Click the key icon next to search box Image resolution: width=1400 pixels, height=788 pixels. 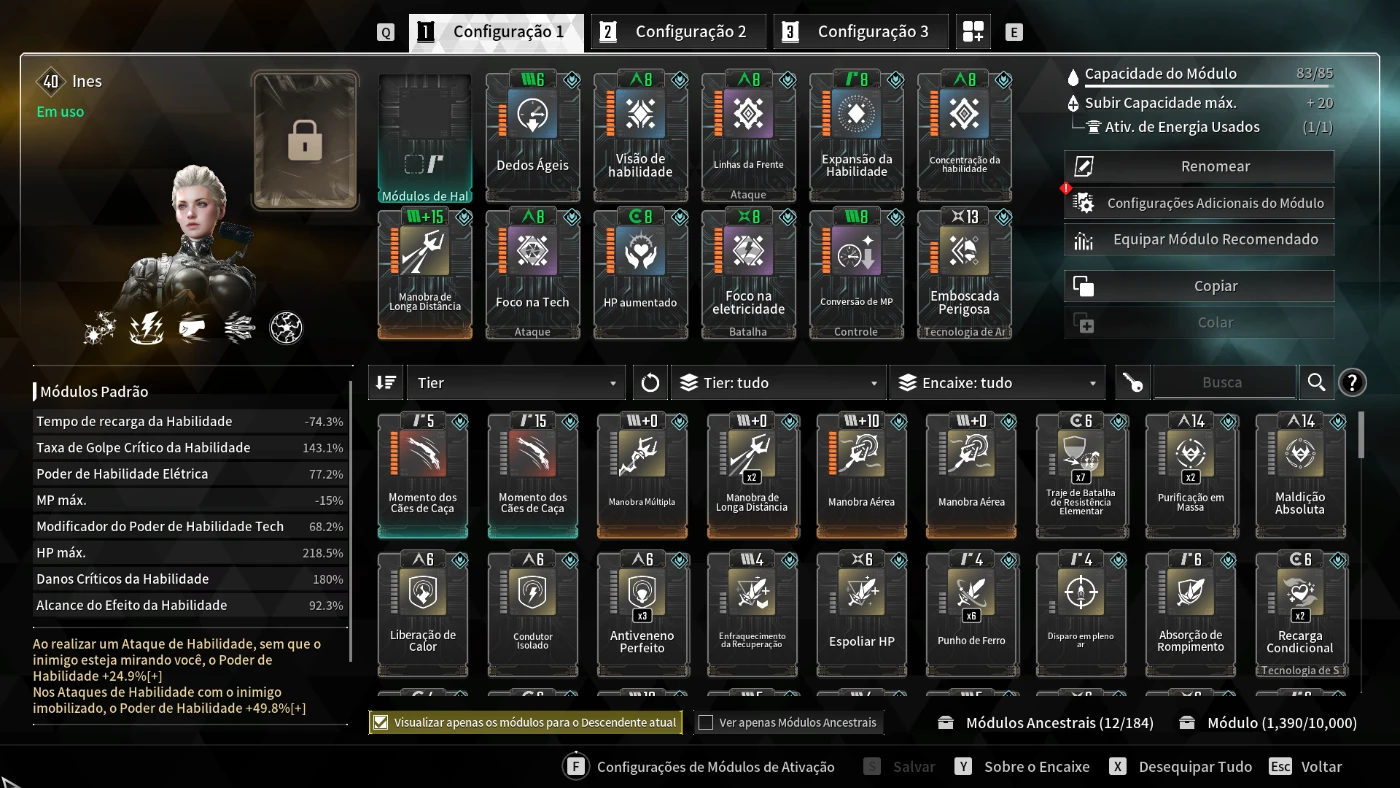[1132, 383]
